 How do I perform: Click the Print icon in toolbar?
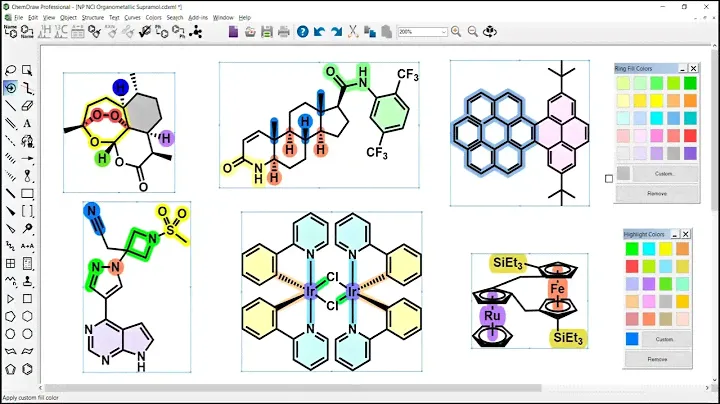pyautogui.click(x=284, y=32)
